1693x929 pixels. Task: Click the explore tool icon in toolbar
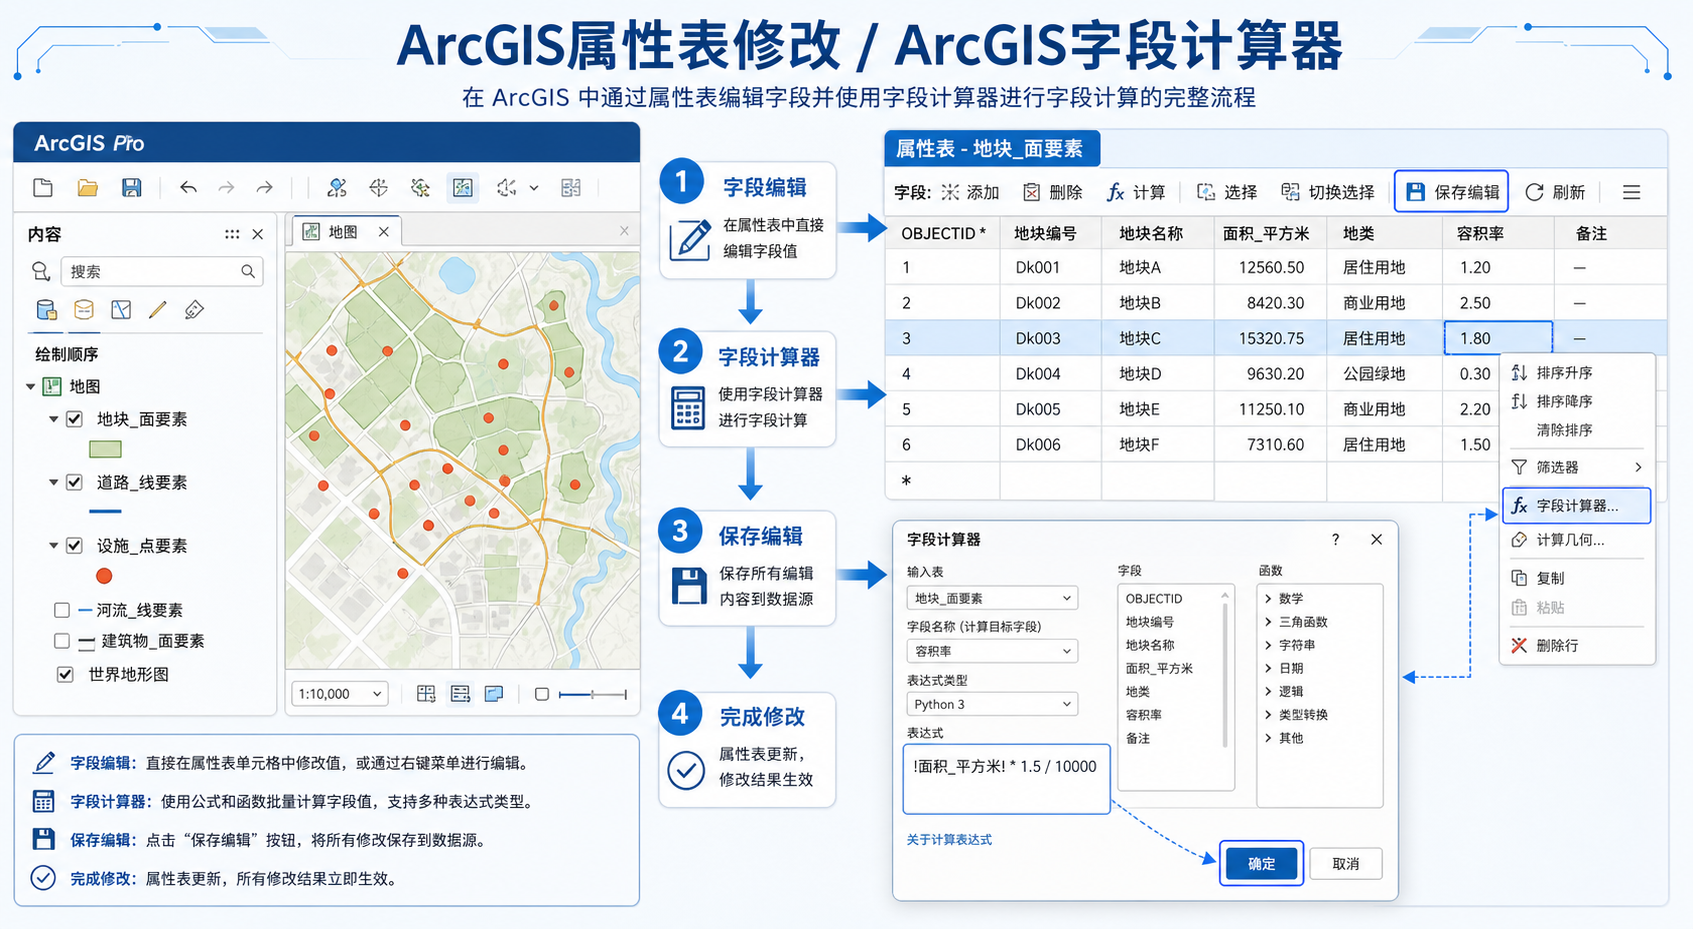[337, 188]
